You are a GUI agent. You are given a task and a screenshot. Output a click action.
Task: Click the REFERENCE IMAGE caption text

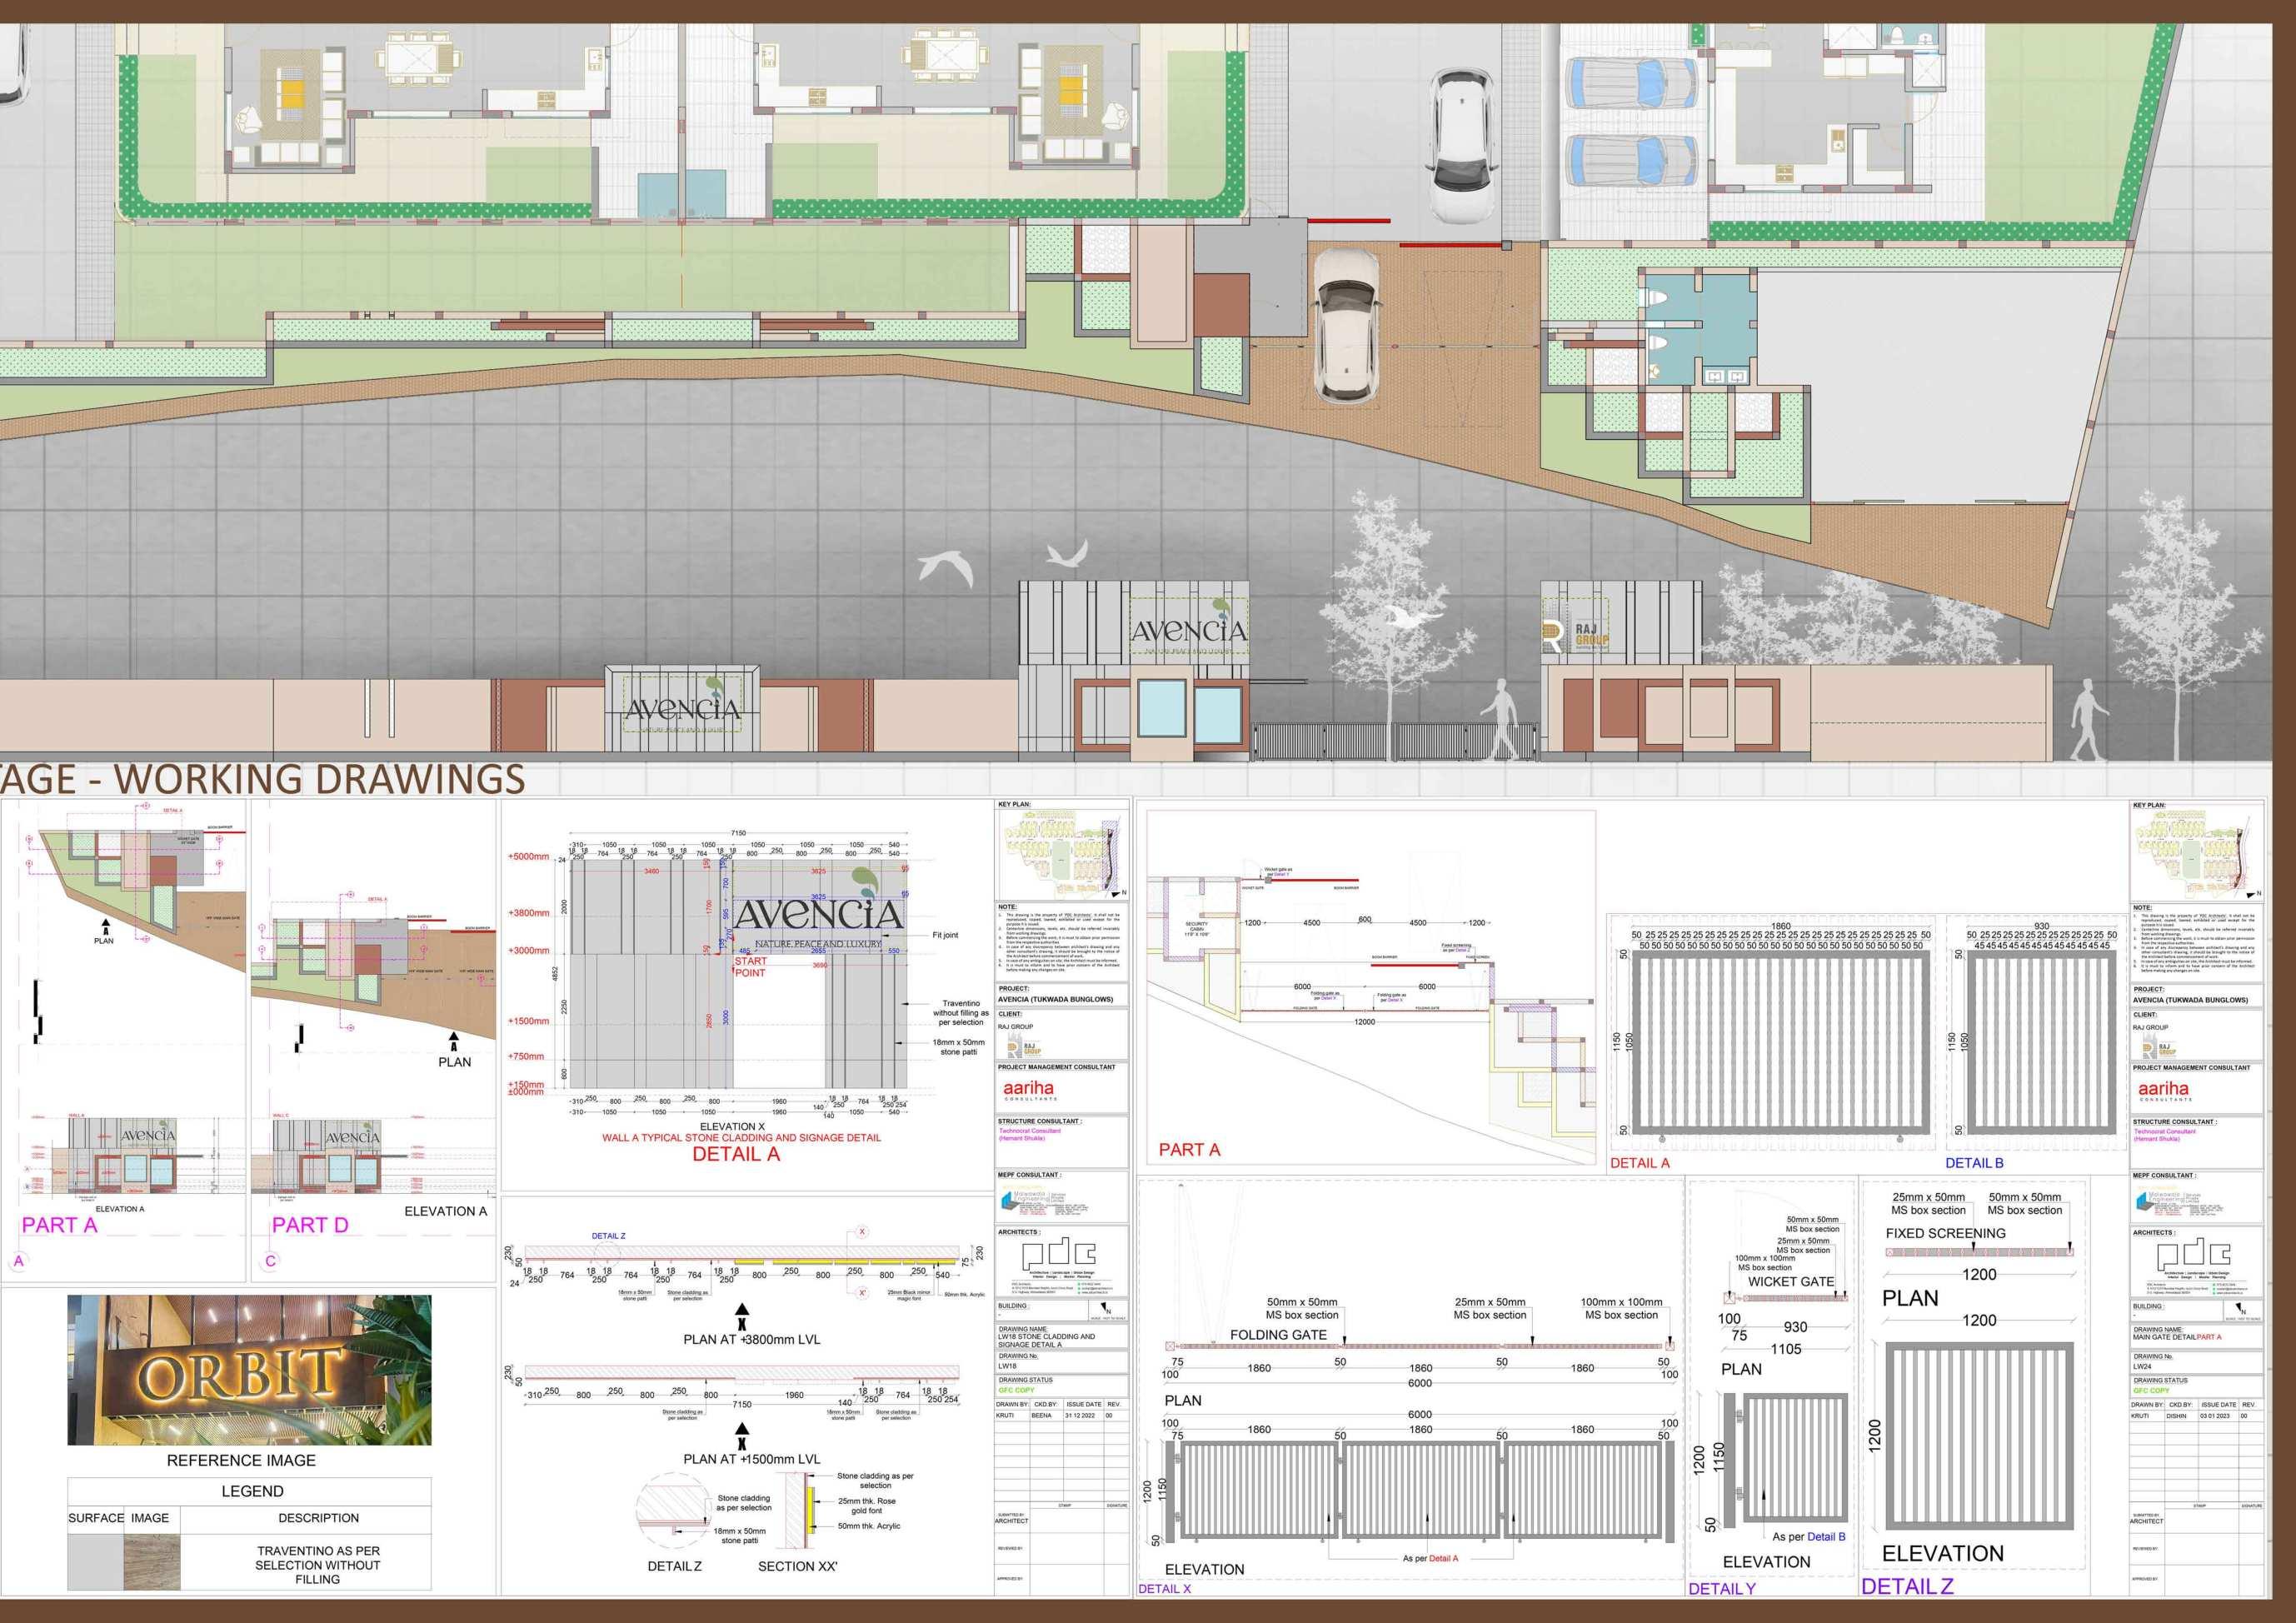241,1460
